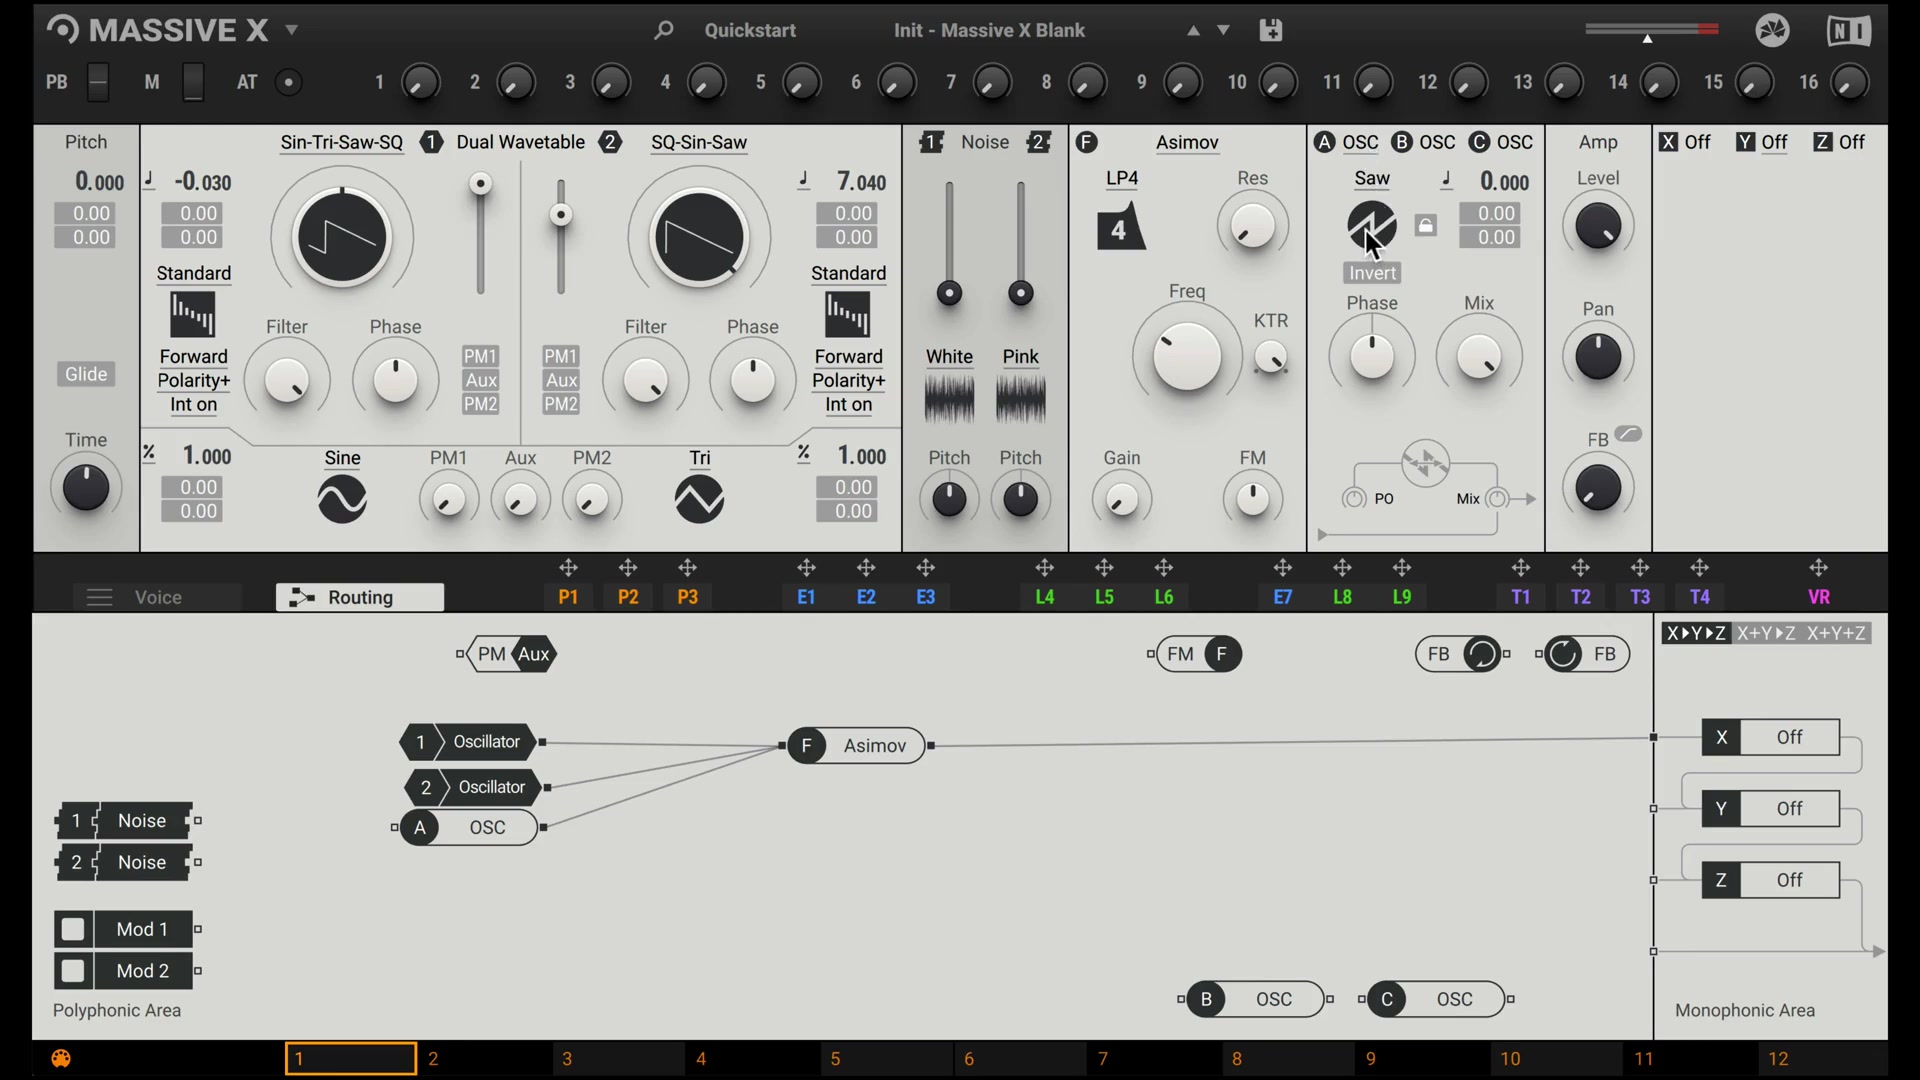Click the Z Off module in monophonic area
This screenshot has width=1920, height=1080.
[x=1770, y=880]
